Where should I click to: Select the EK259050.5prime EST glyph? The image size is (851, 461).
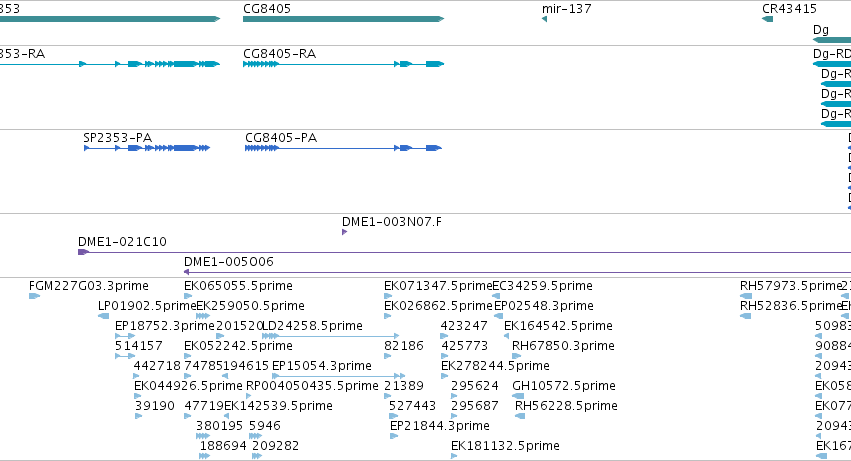[x=203, y=316]
